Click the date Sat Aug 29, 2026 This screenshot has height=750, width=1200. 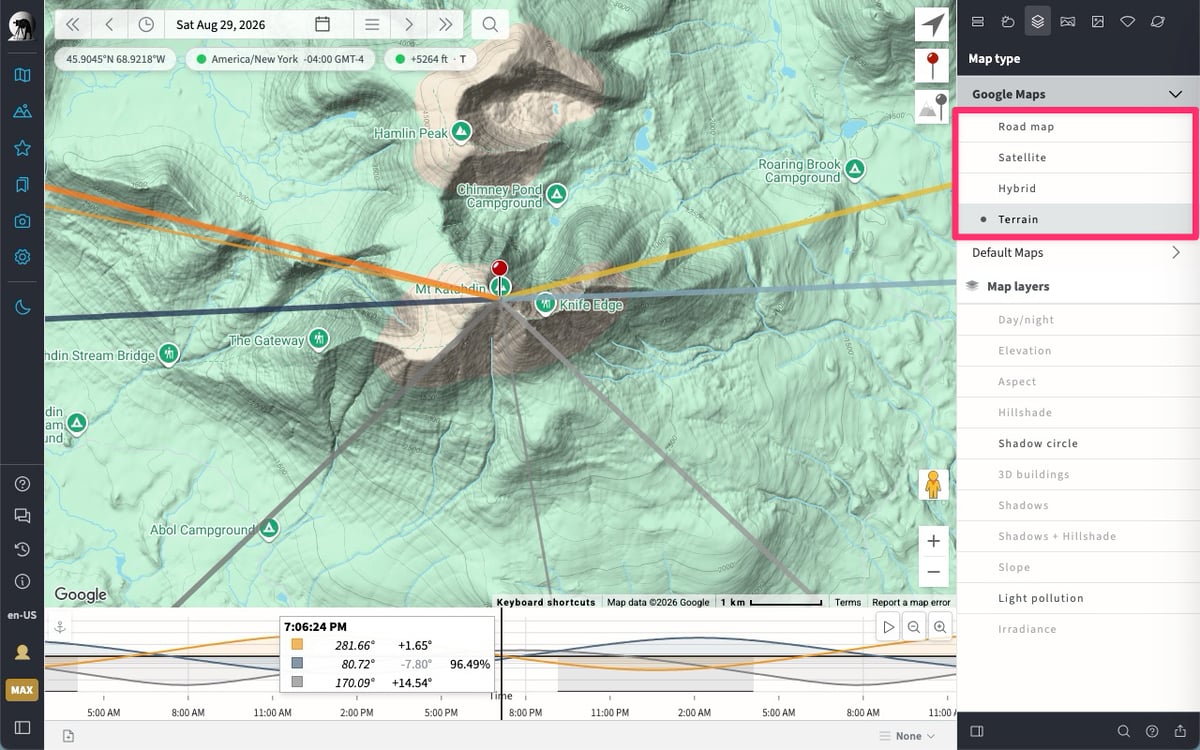click(221, 24)
